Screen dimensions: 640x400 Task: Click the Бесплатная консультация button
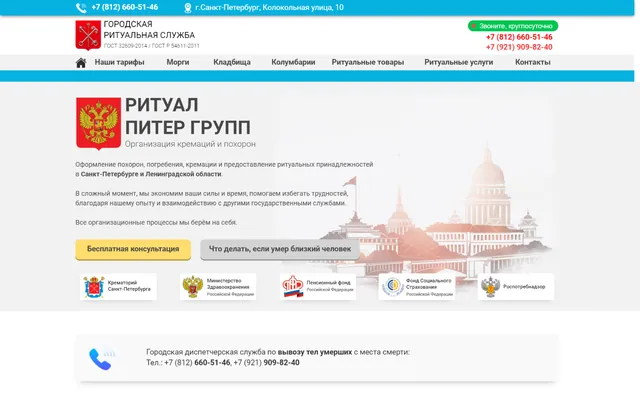[x=133, y=249]
